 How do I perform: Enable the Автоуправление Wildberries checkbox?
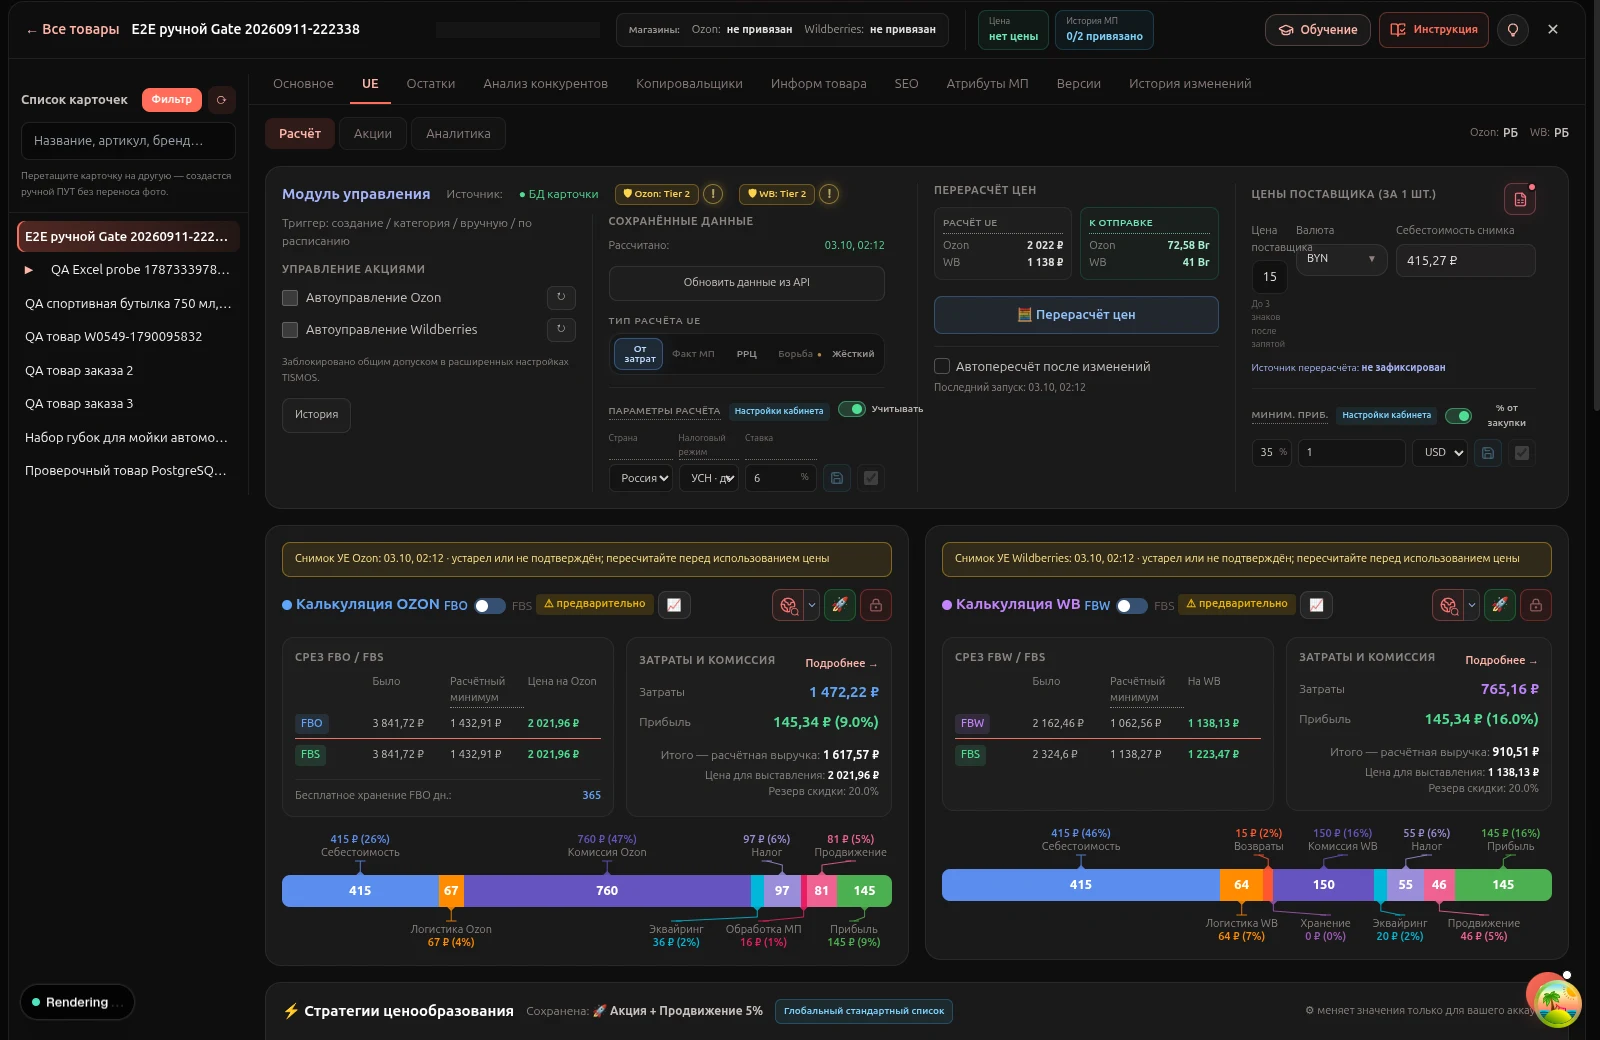(290, 330)
